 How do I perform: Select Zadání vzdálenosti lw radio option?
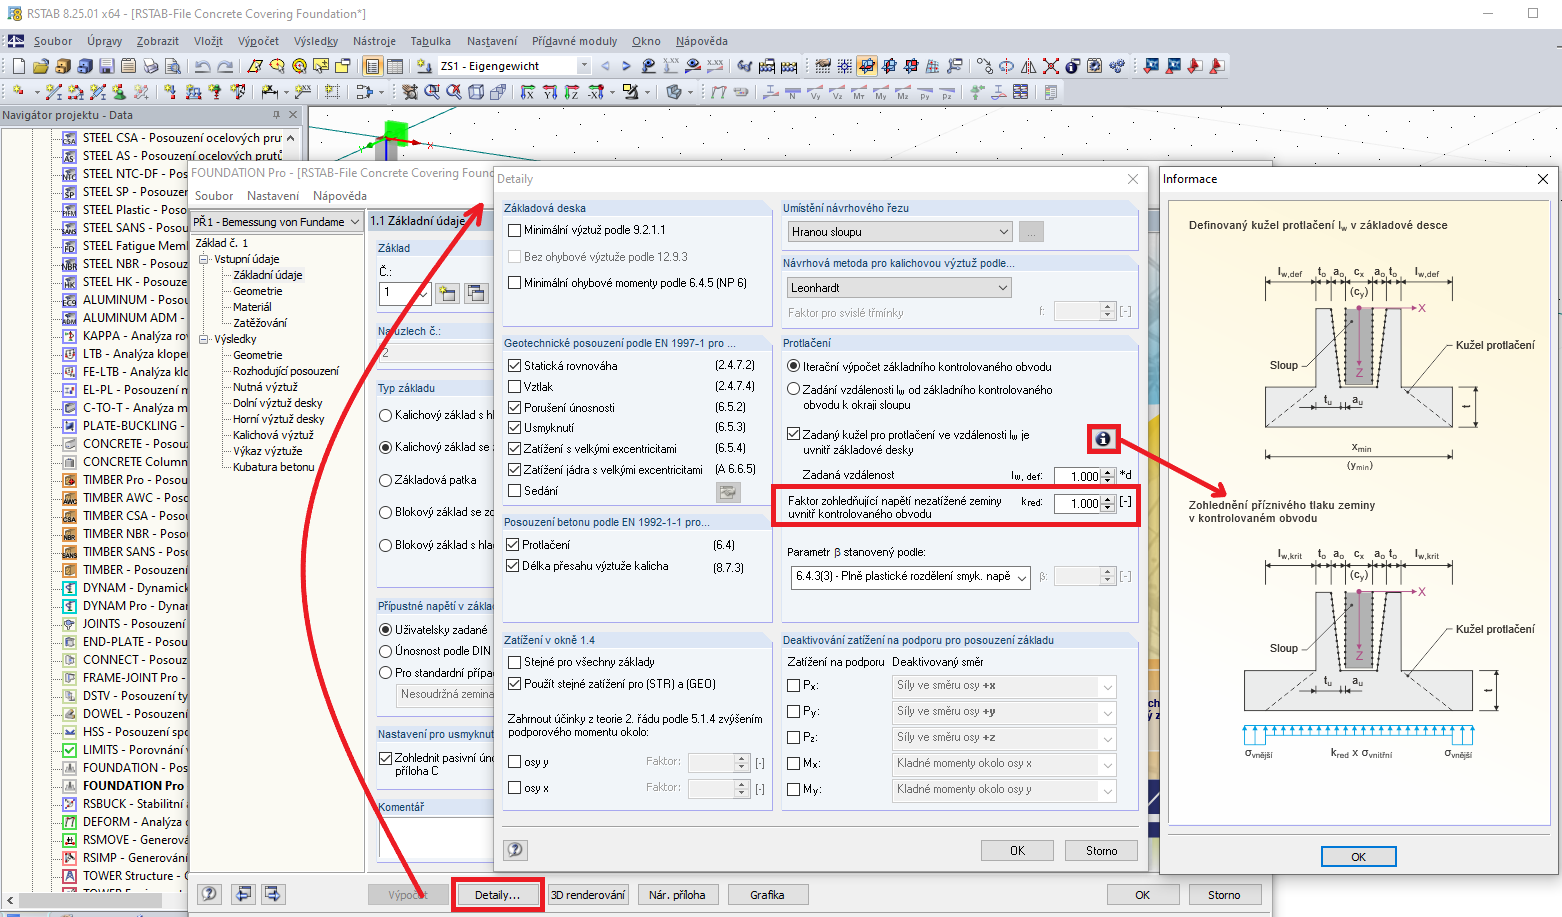tap(794, 389)
